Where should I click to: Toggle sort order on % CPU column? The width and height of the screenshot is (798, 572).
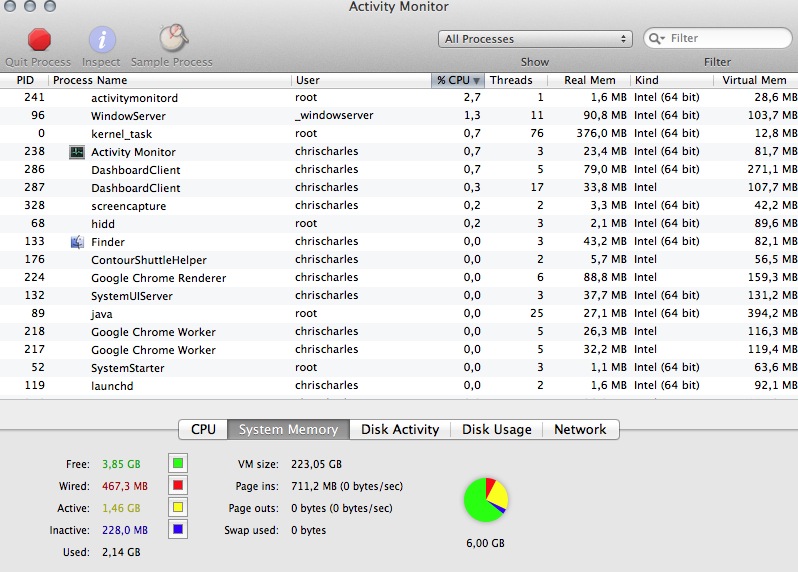pos(458,80)
